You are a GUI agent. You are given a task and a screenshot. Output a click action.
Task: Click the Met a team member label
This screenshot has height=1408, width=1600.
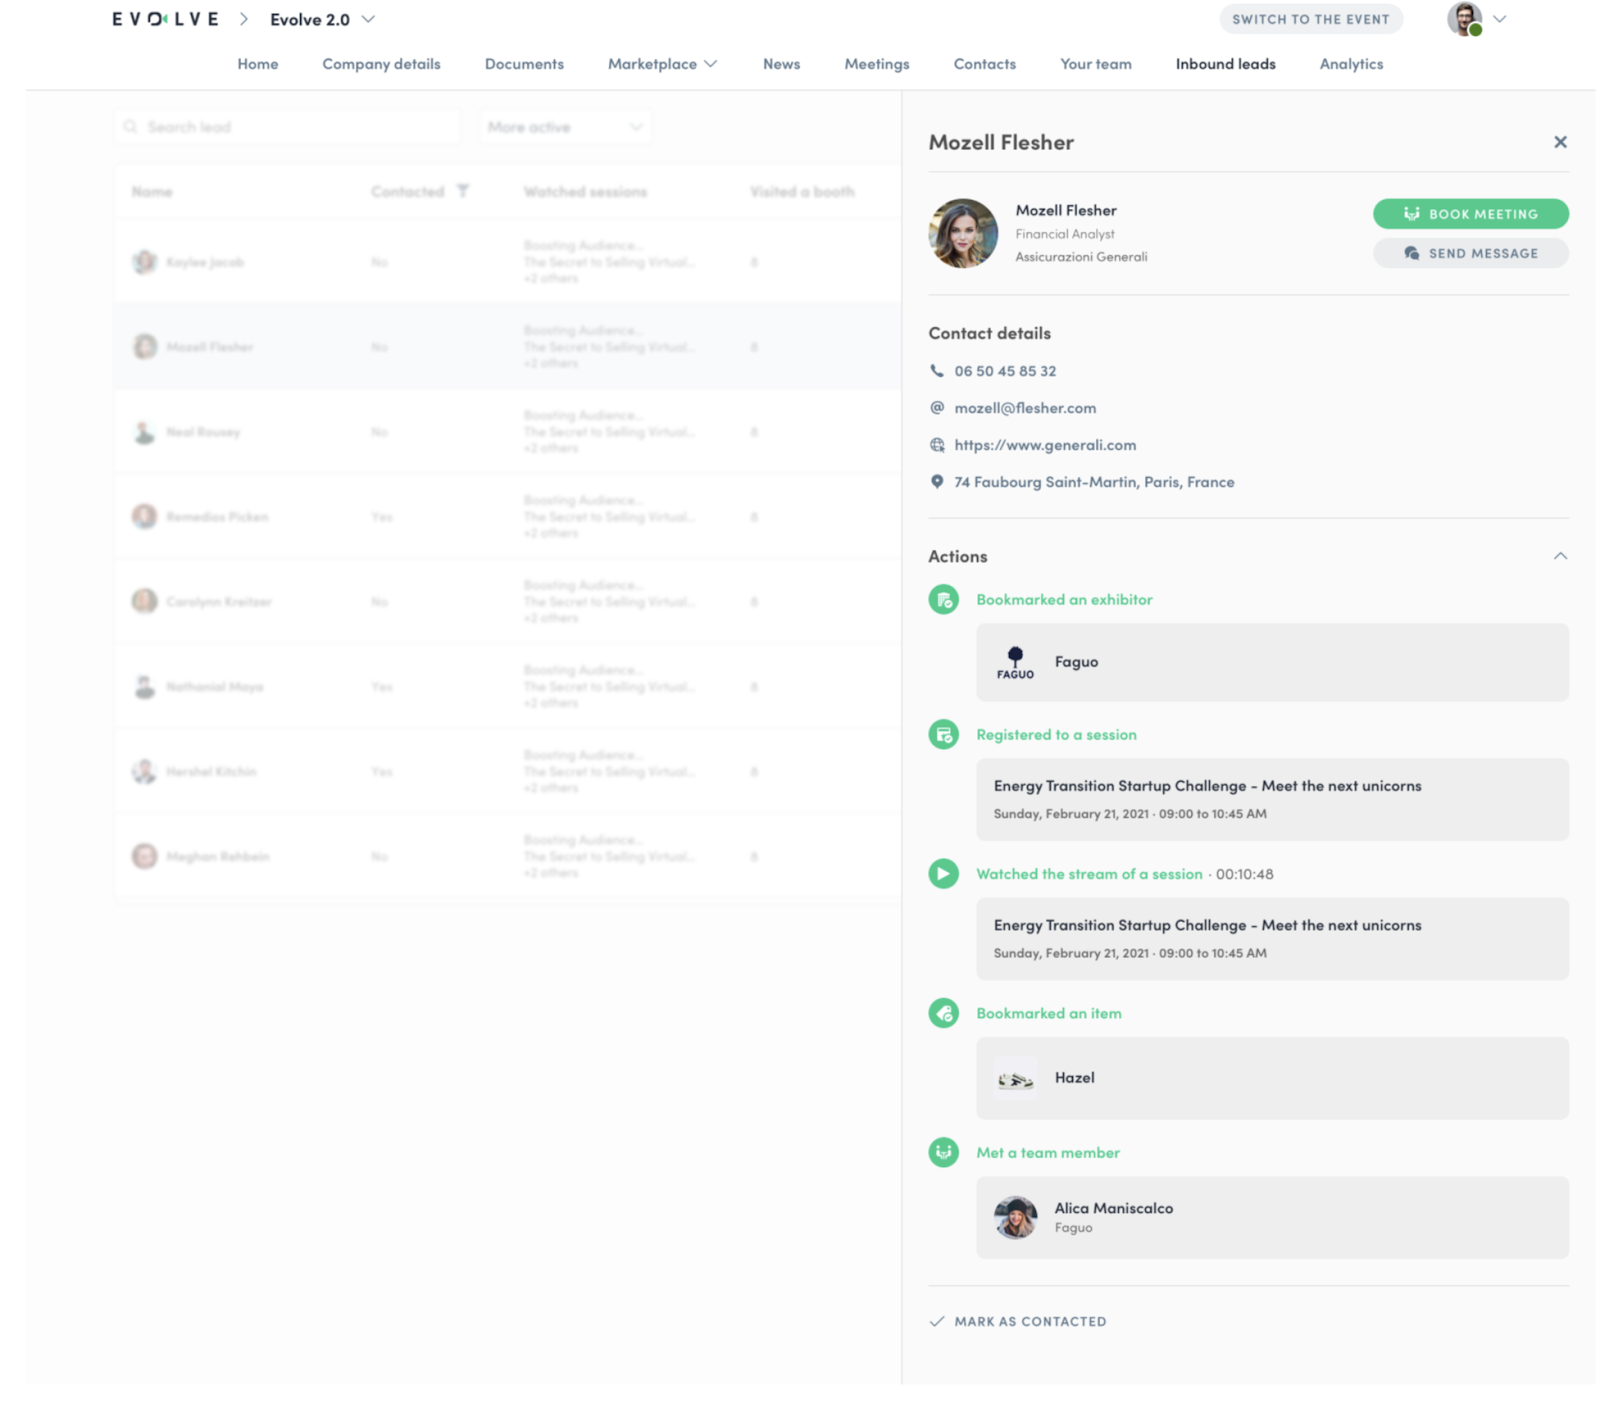pyautogui.click(x=1048, y=1152)
